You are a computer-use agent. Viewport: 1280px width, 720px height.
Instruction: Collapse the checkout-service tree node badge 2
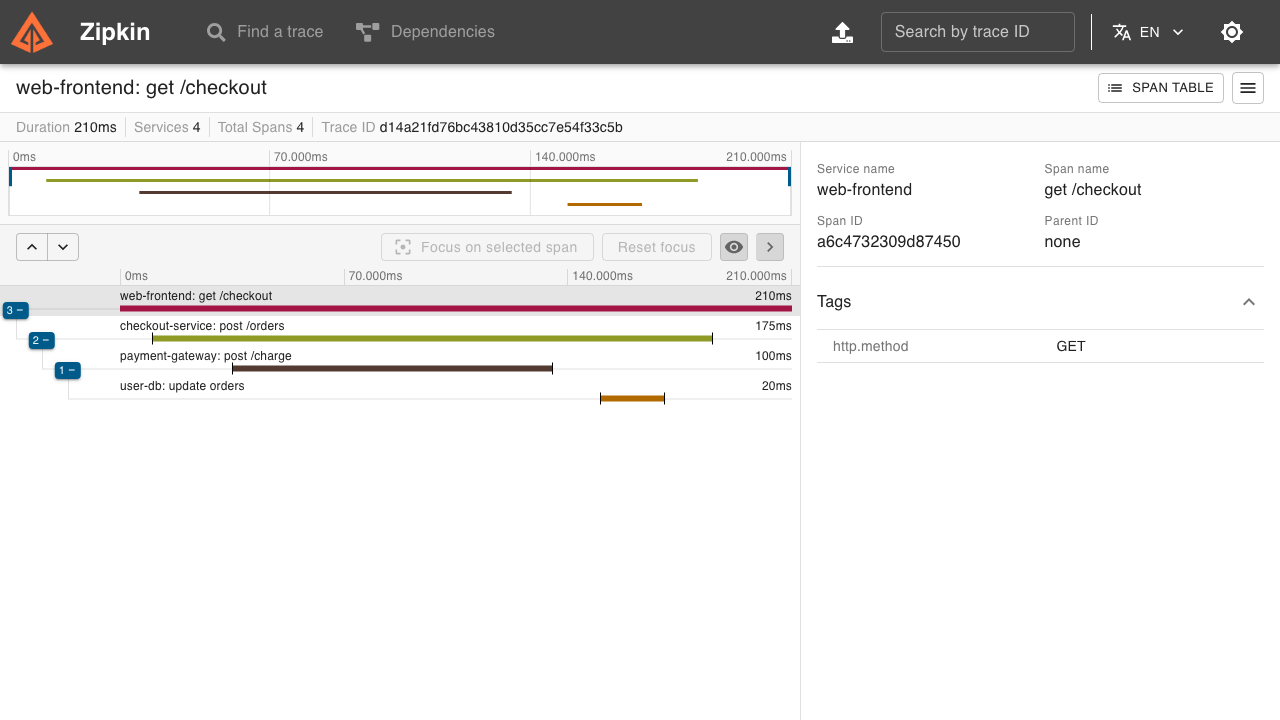click(x=41, y=340)
